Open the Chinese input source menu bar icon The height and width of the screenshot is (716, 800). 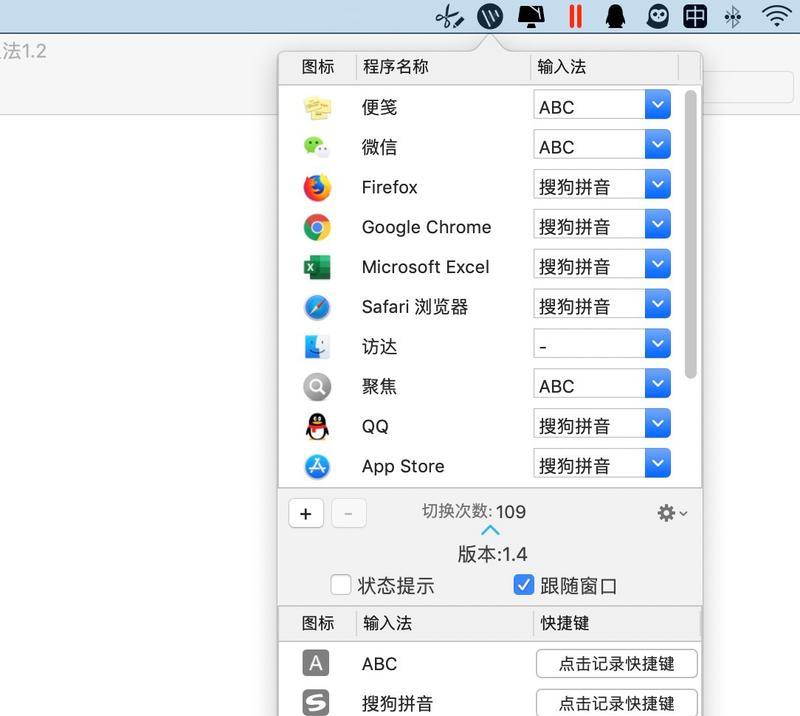(x=695, y=16)
